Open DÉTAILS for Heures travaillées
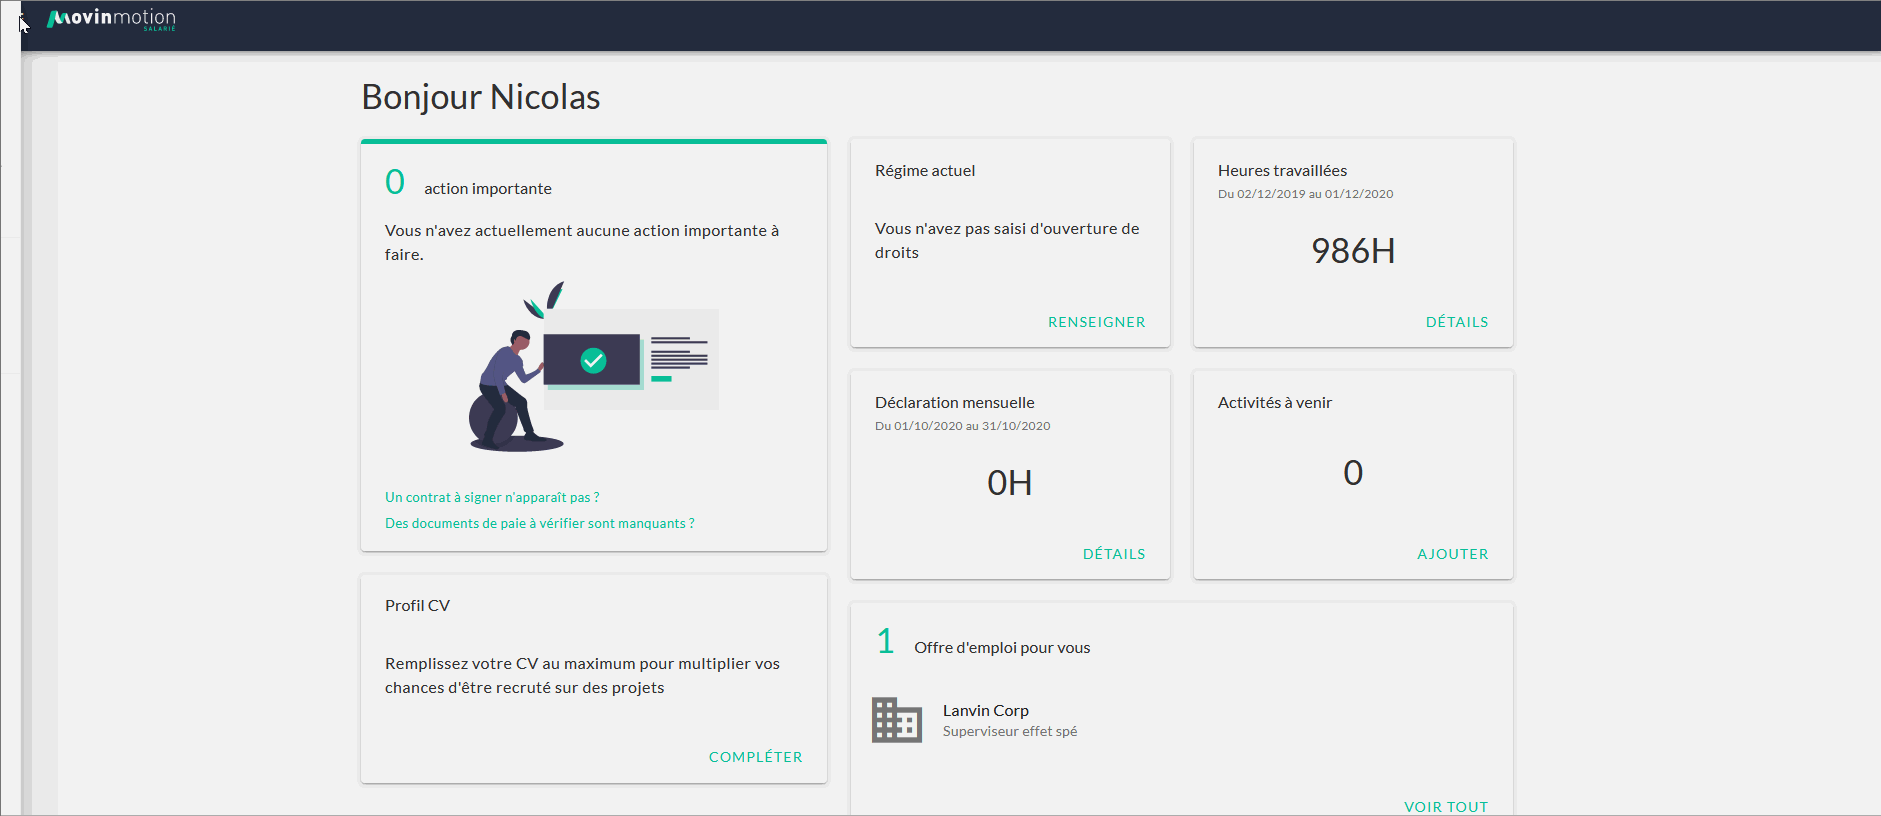 1457,322
